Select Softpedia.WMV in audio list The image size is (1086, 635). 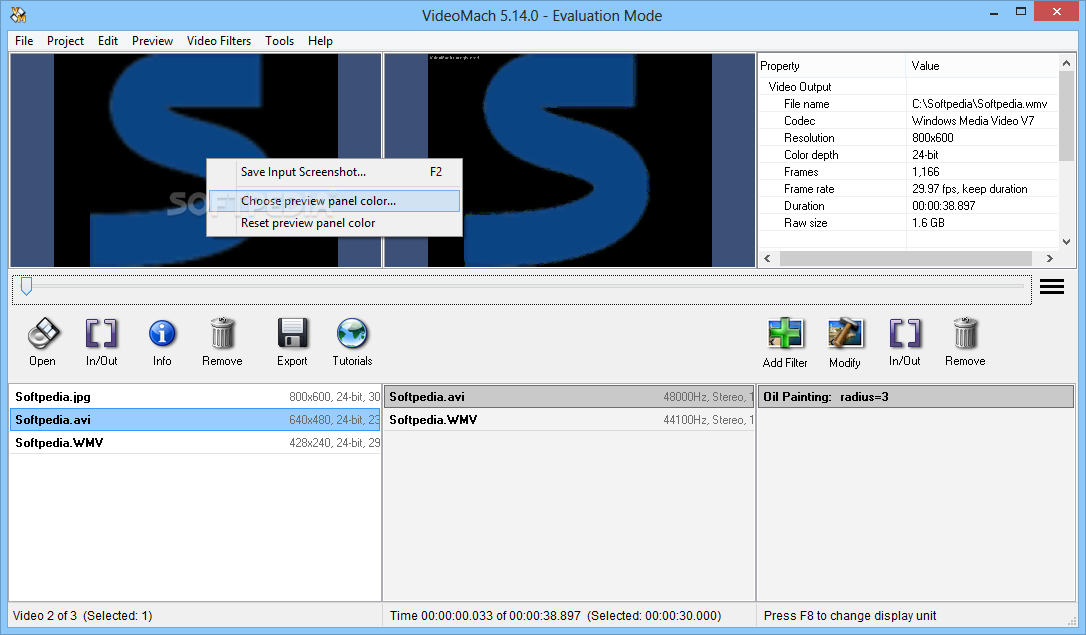[569, 420]
